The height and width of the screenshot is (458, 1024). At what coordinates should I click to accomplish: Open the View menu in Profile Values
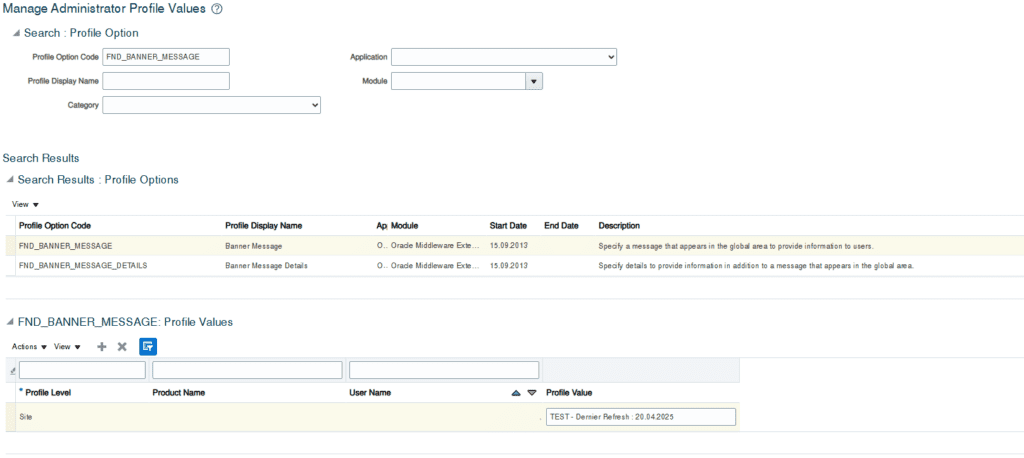tap(67, 347)
